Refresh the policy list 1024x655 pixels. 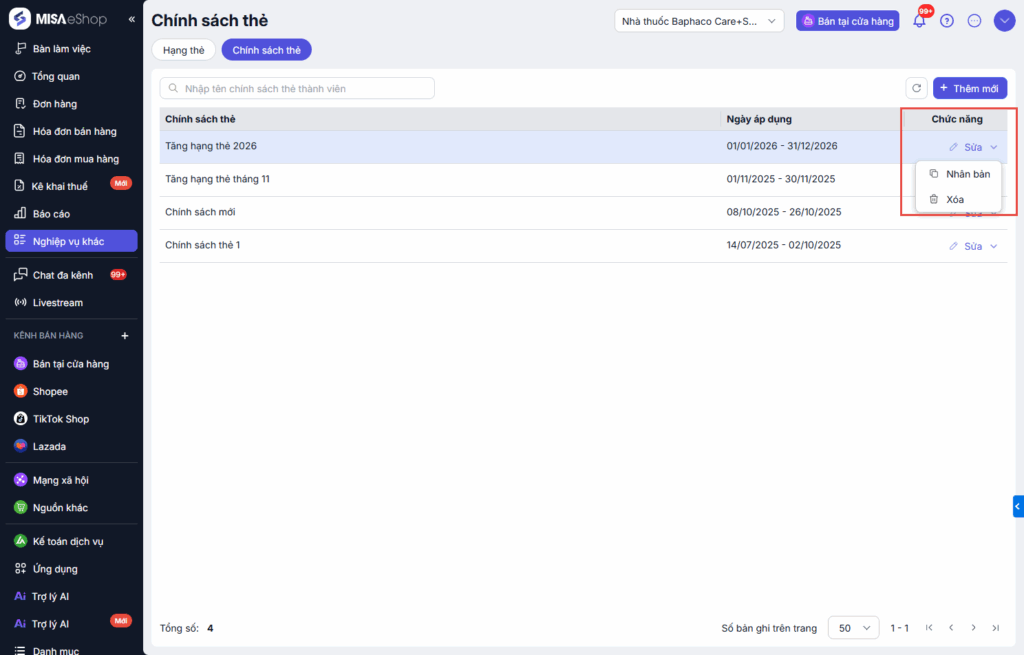pyautogui.click(x=916, y=88)
